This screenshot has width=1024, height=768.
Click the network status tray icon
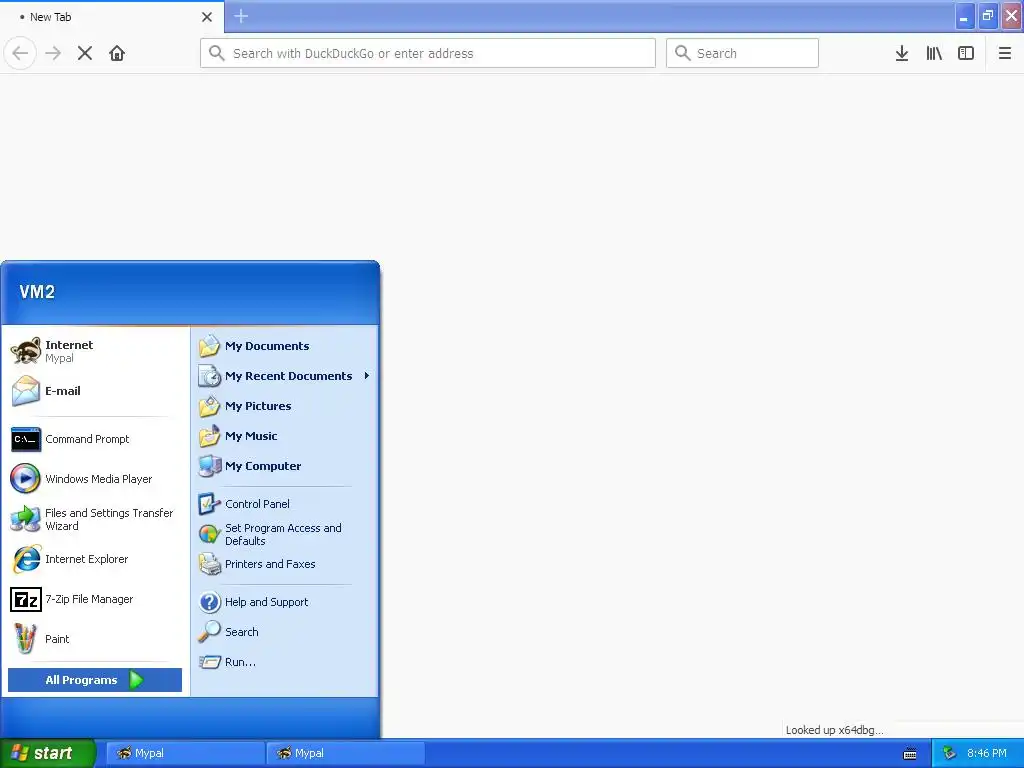coord(949,754)
